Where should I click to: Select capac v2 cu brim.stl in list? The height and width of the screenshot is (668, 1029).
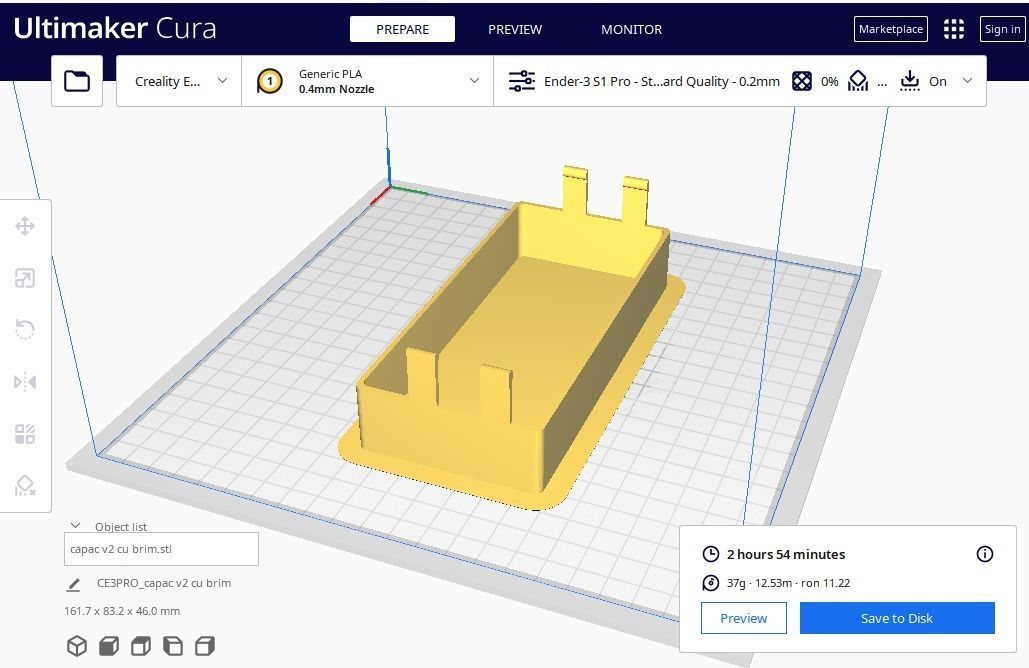[161, 549]
